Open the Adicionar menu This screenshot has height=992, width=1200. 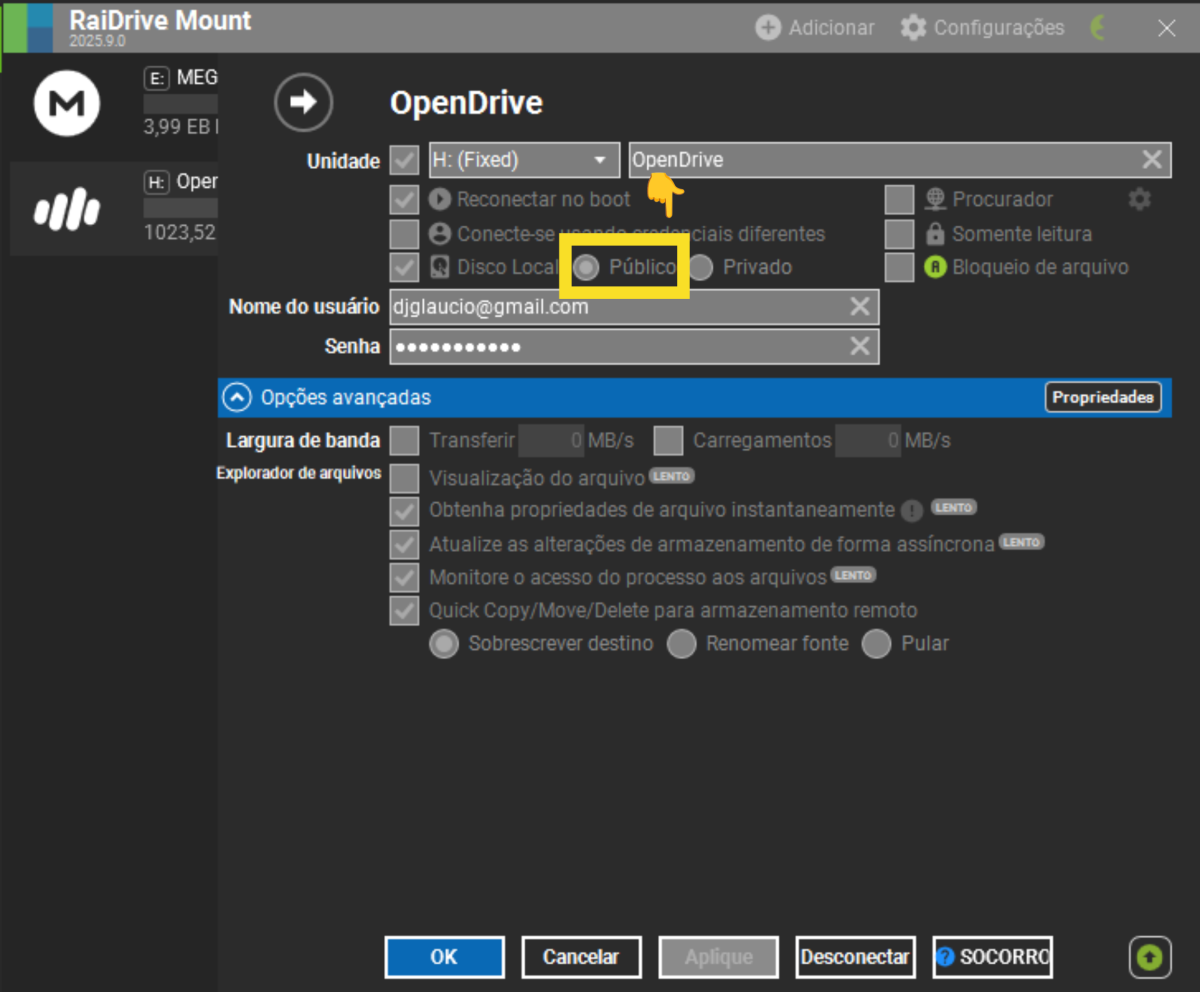coord(814,27)
